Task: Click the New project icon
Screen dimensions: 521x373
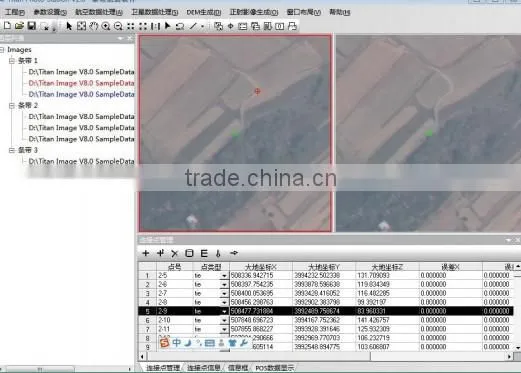Action: click(7, 26)
